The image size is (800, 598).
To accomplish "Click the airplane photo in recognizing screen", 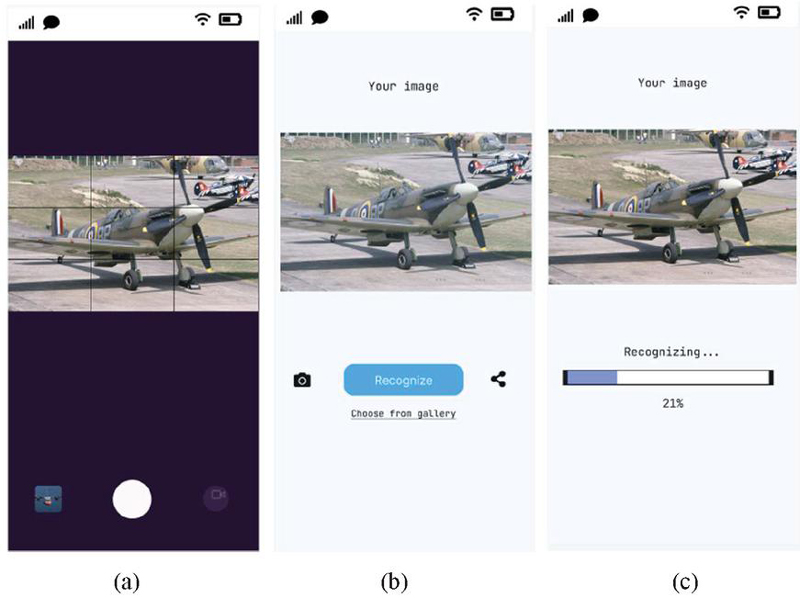I will [672, 207].
